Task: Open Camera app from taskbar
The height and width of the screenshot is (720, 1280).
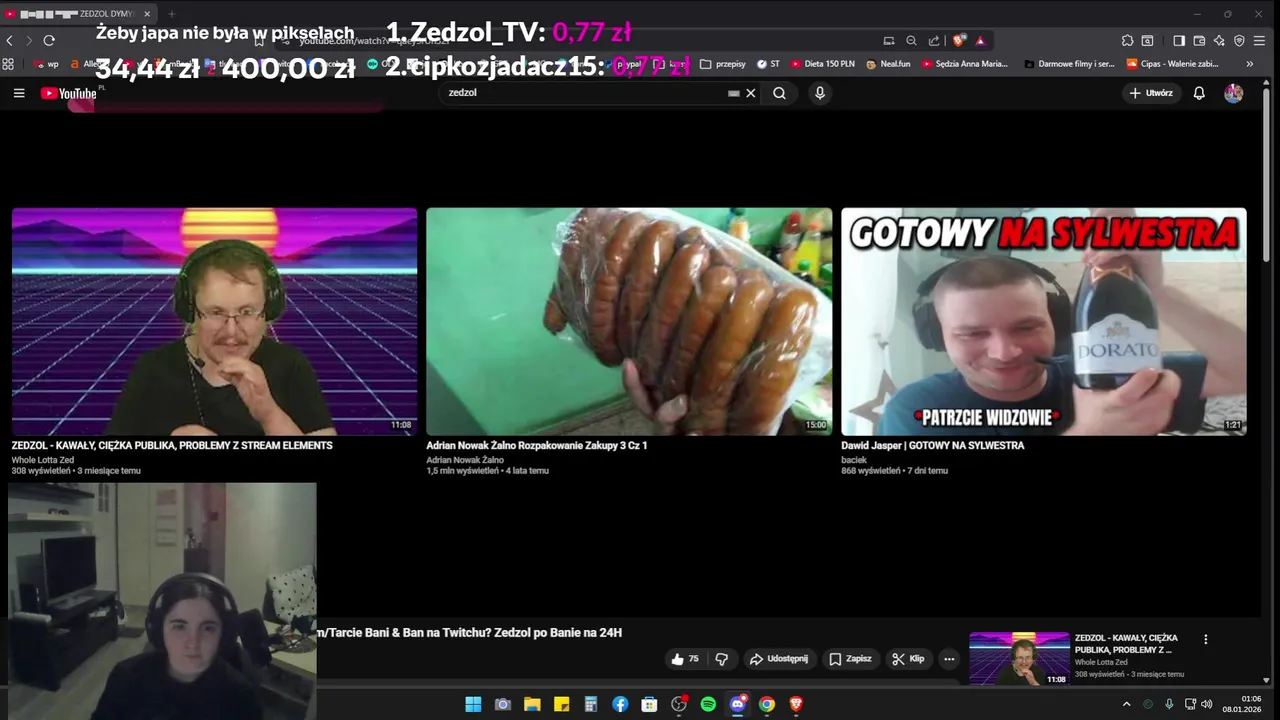Action: coord(503,704)
